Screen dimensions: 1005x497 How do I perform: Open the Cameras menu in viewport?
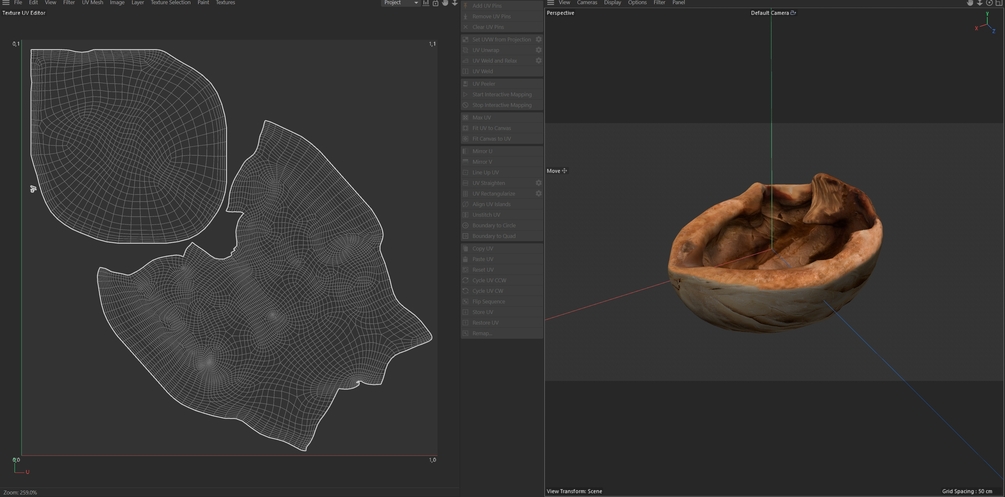pos(586,3)
